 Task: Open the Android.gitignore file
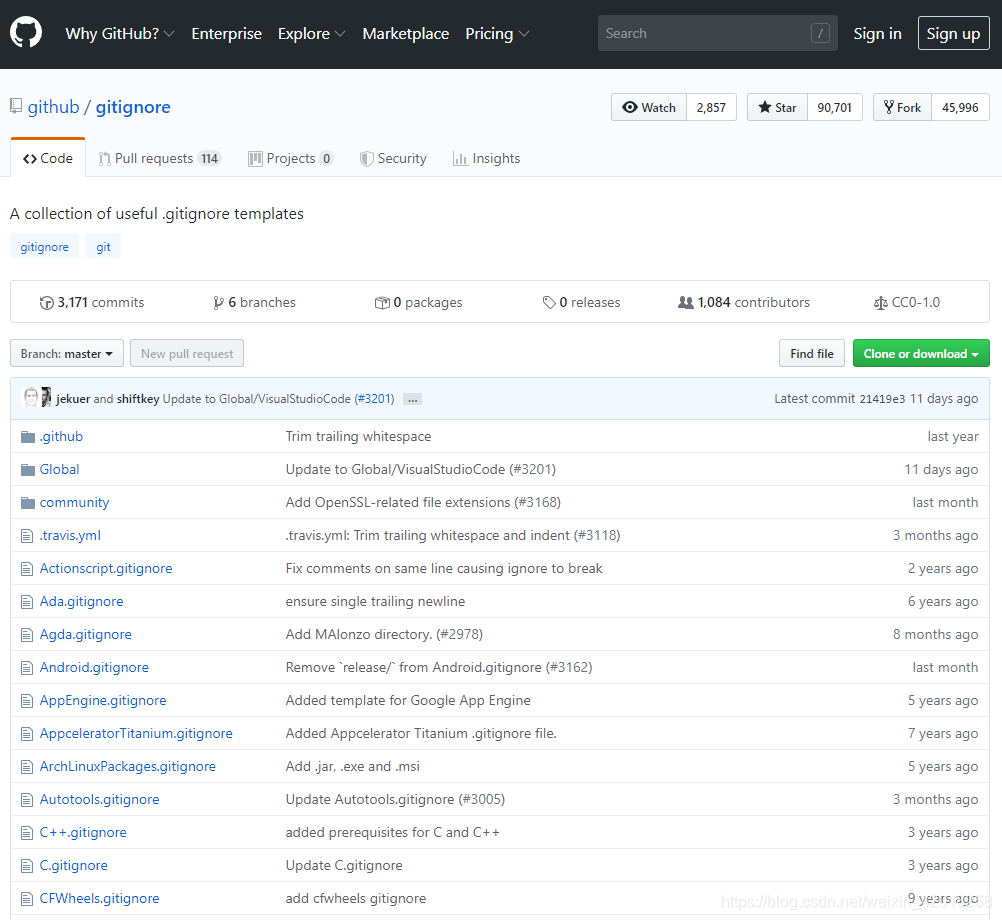[x=94, y=668]
